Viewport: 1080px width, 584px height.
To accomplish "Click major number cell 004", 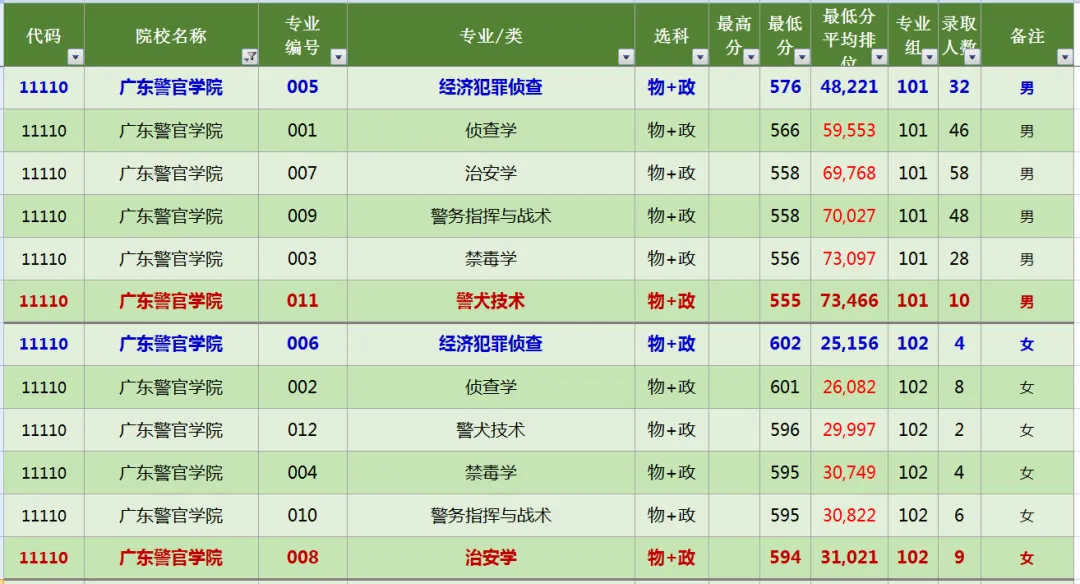I will click(x=302, y=473).
